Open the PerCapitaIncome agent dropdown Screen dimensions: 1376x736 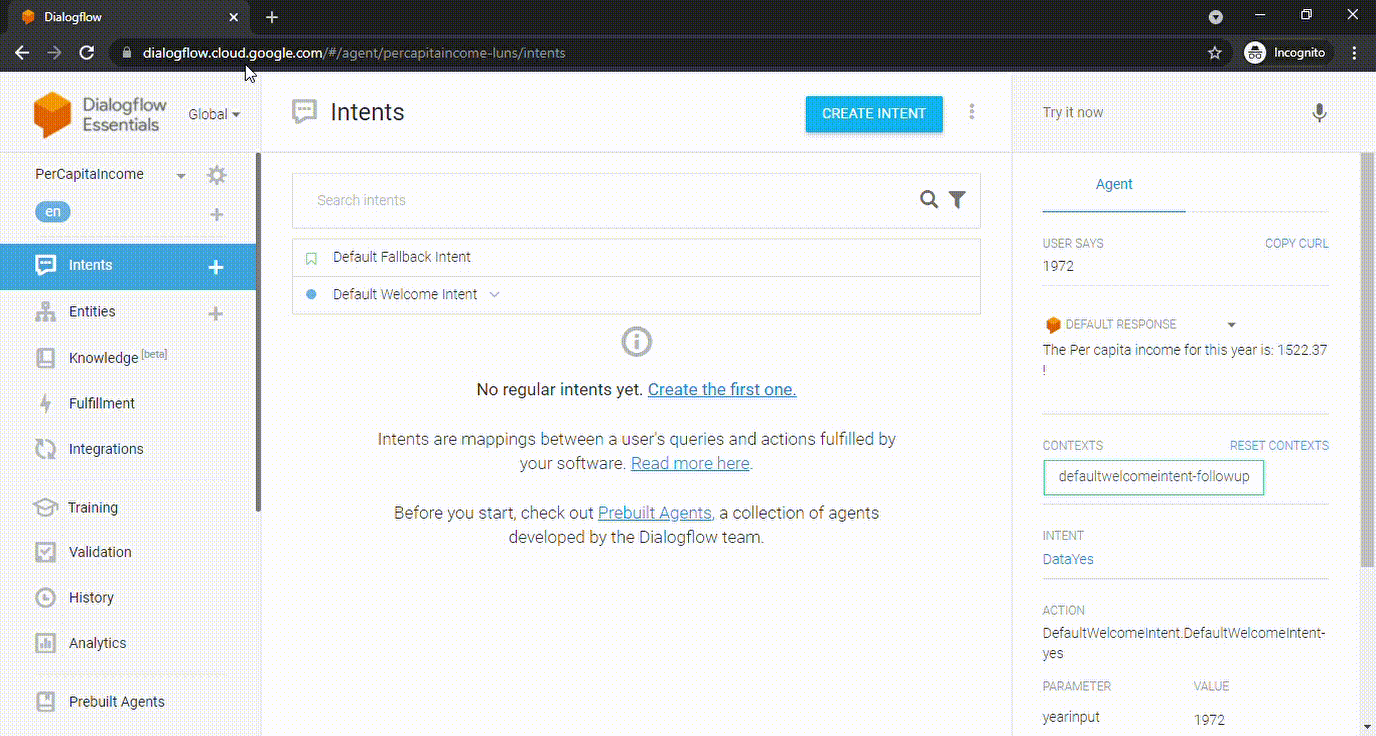click(181, 176)
